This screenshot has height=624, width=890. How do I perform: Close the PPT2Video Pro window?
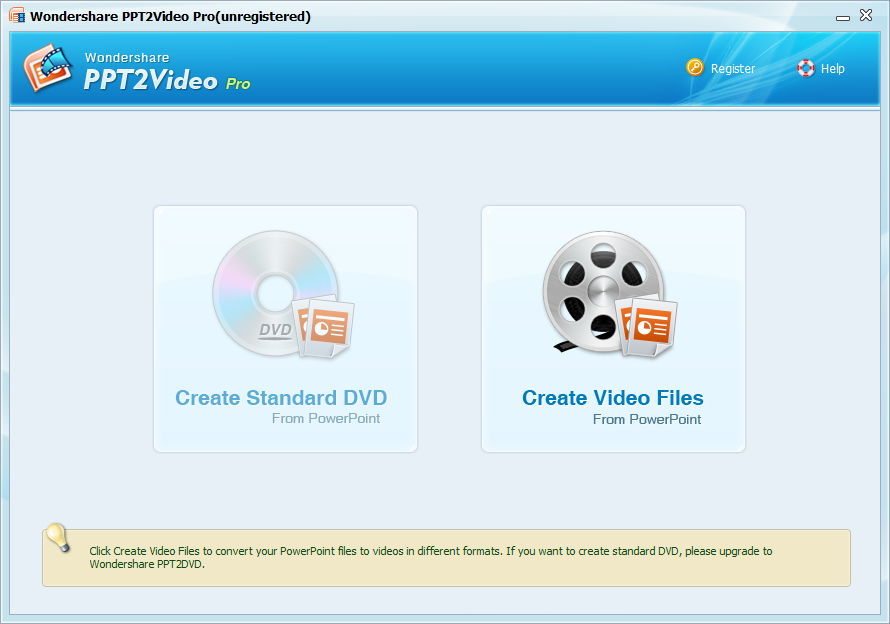point(866,15)
